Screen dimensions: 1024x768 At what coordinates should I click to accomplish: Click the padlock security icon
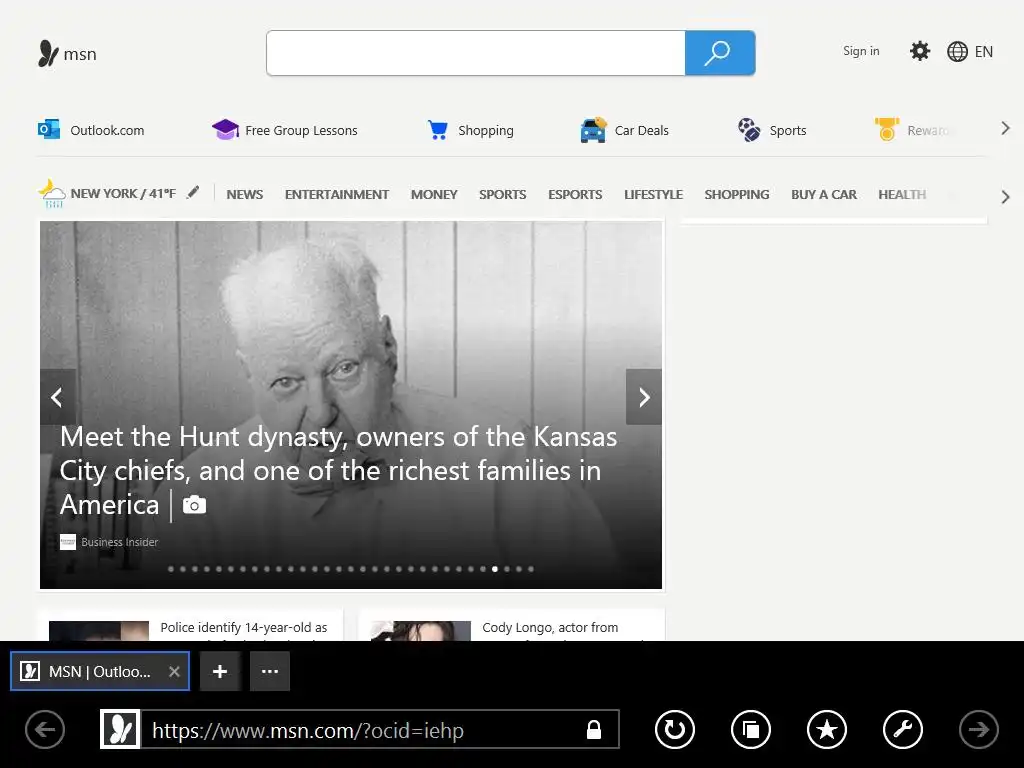tap(594, 729)
